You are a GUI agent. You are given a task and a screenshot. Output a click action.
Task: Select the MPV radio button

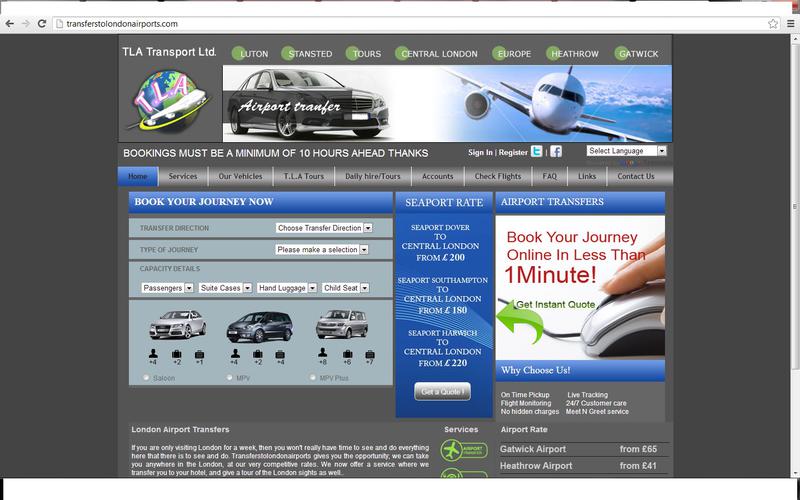coord(230,378)
